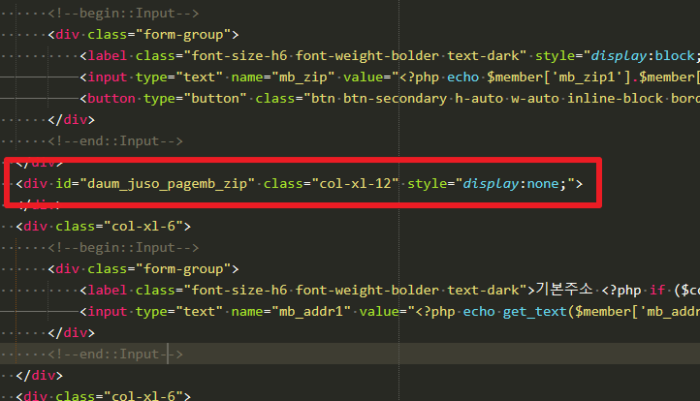Click the "if" keyword after 기본주소
Image resolution: width=700 pixels, height=401 pixels.
[657, 290]
